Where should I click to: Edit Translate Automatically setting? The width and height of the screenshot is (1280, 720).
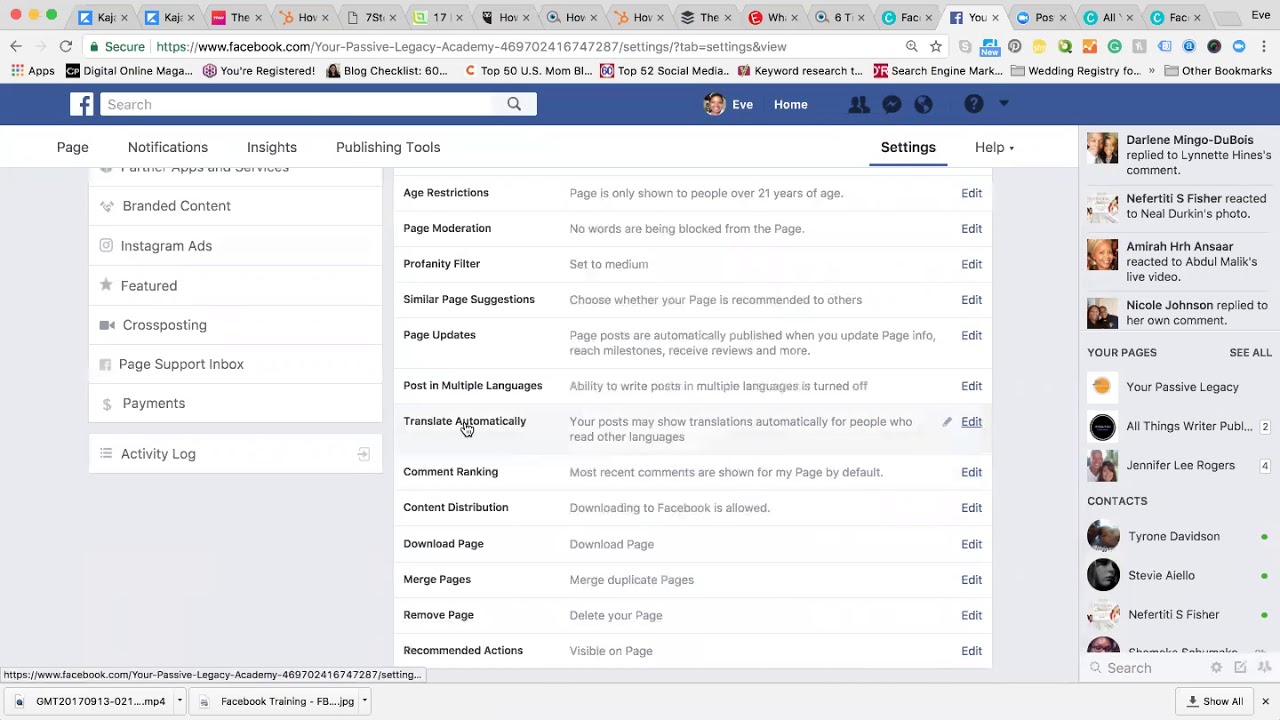(x=971, y=422)
